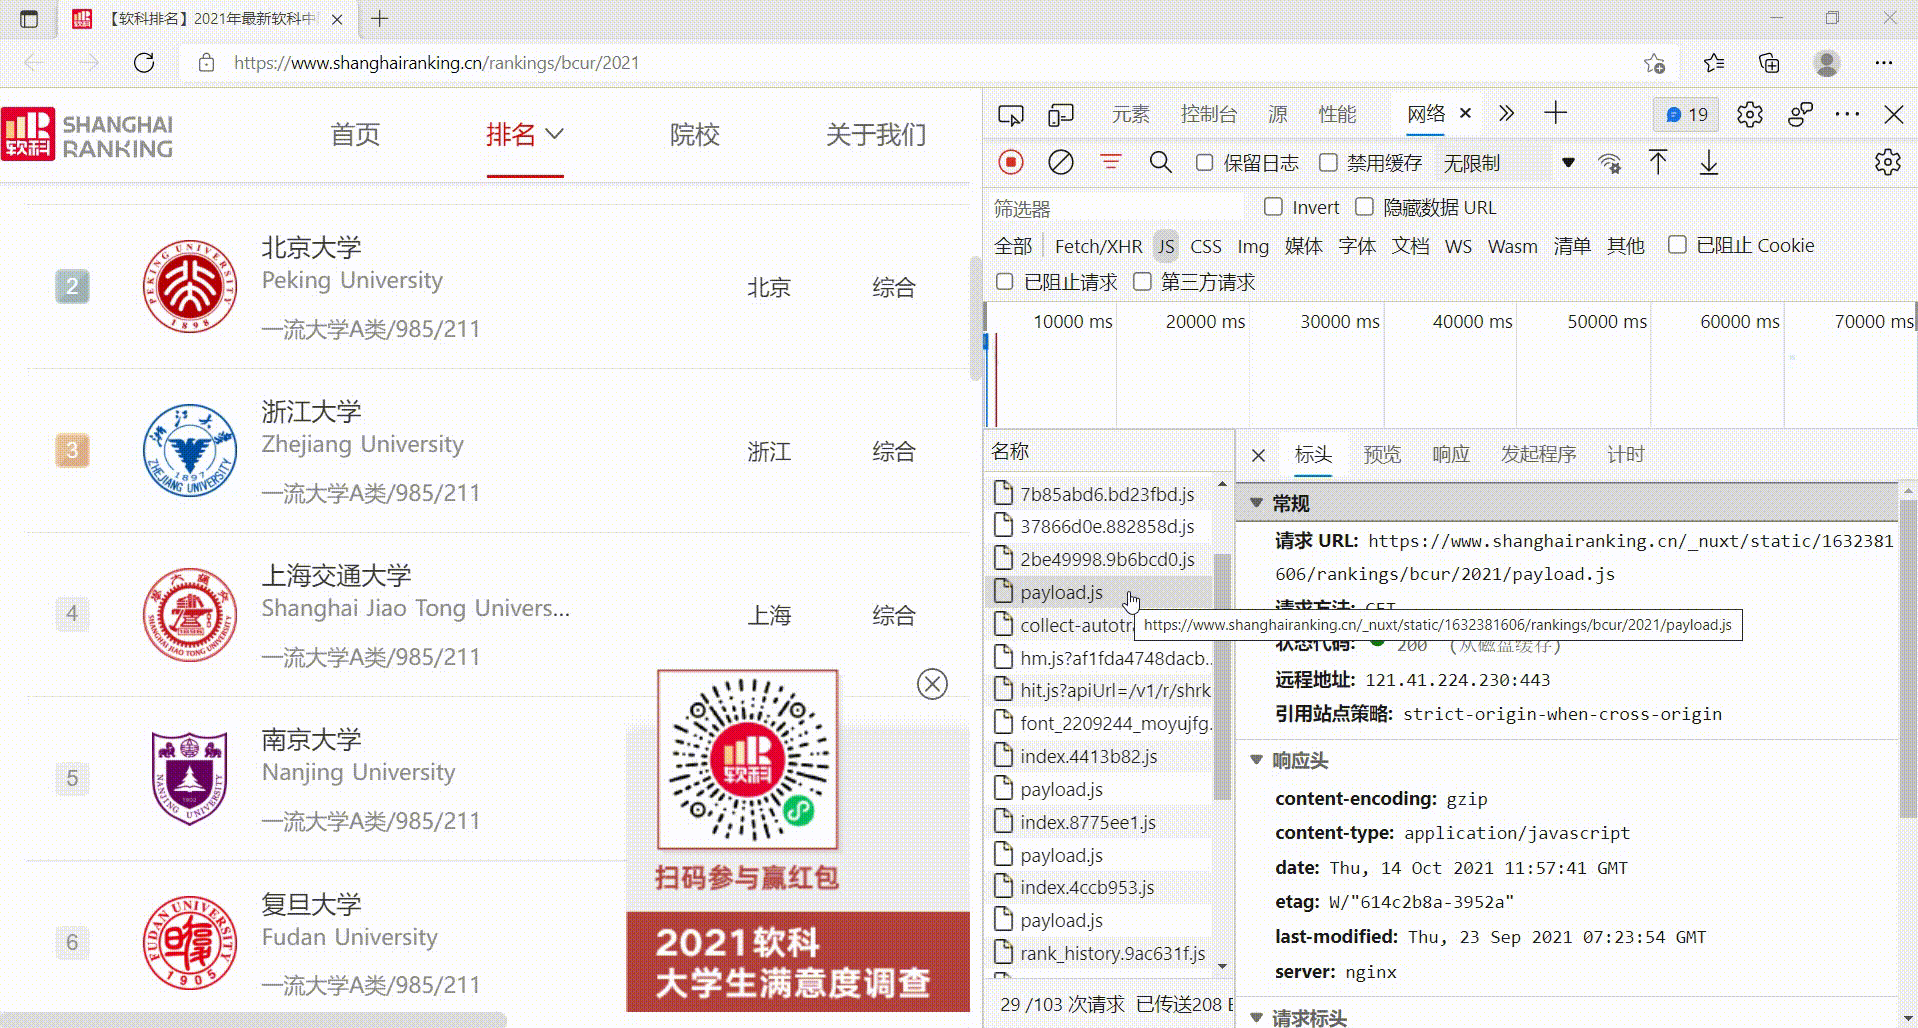Filter requests by CSS type
Image resolution: width=1918 pixels, height=1028 pixels.
pos(1205,246)
